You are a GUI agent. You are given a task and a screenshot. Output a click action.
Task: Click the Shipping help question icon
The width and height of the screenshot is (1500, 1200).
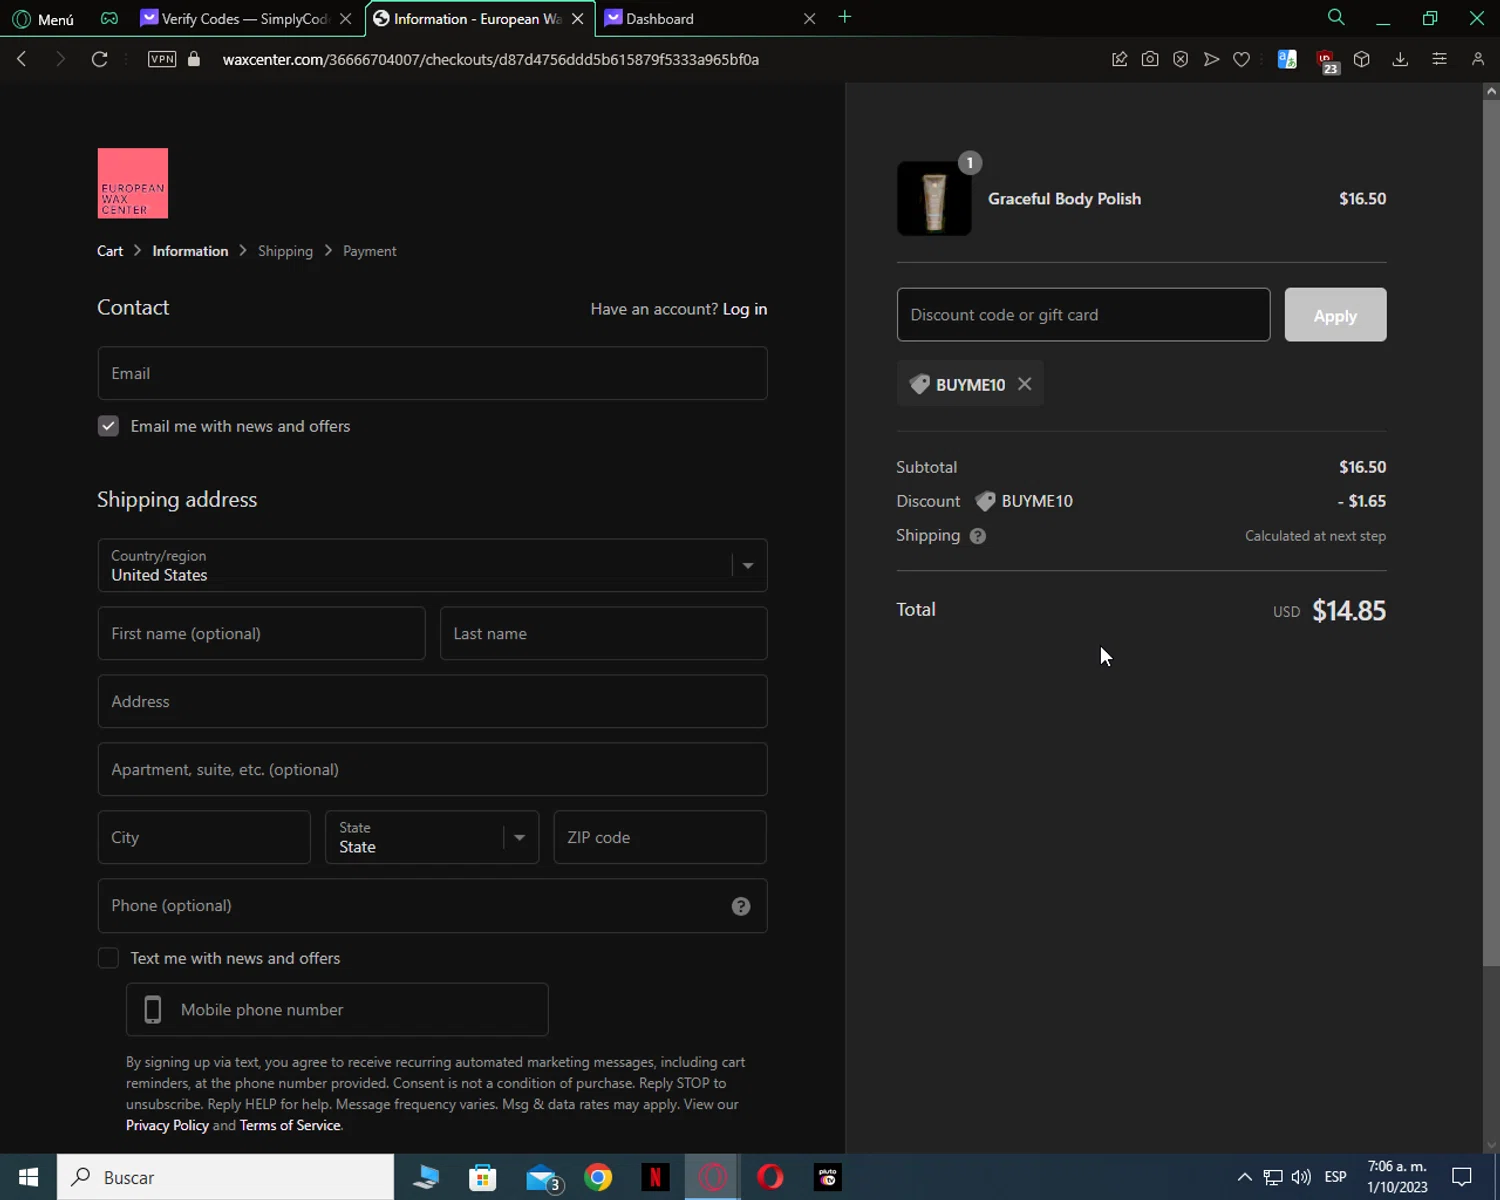(978, 536)
